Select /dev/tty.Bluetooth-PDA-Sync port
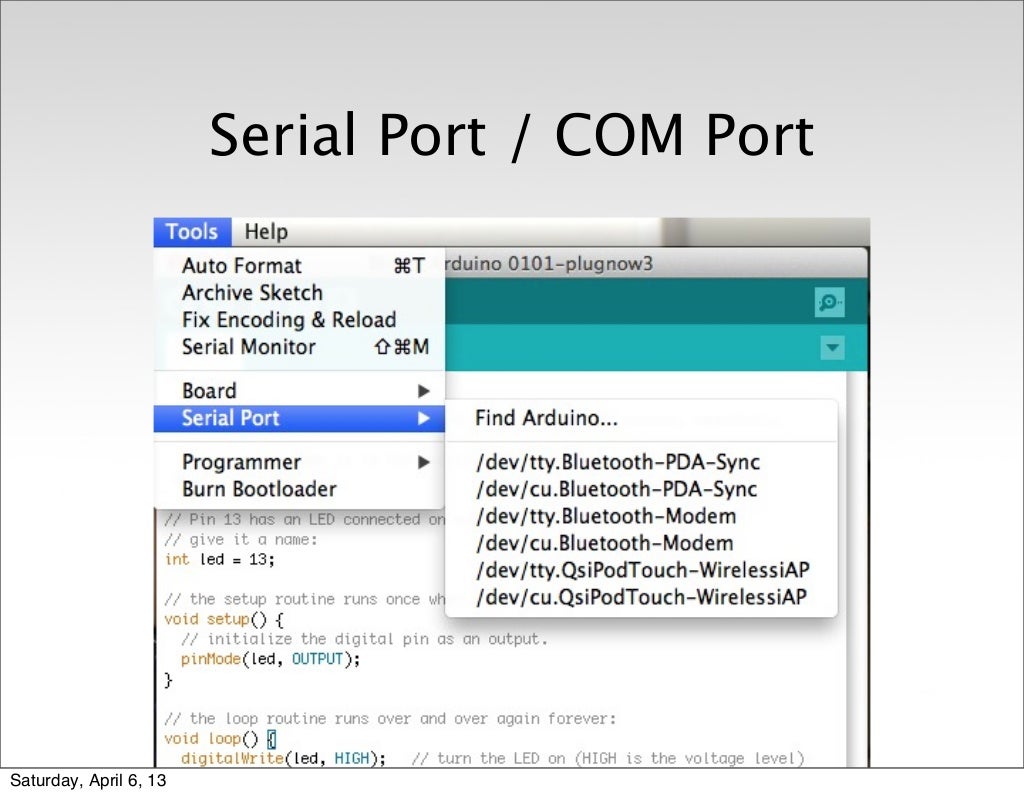1024x797 pixels. (641, 462)
